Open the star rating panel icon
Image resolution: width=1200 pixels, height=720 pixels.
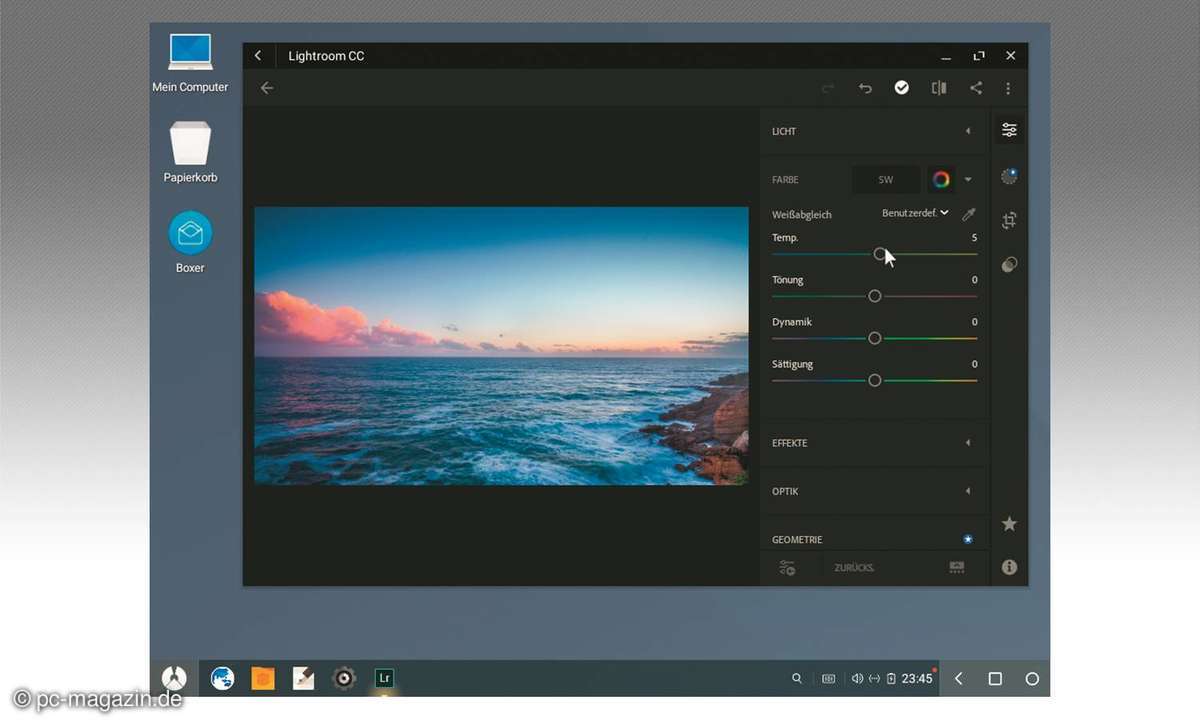pyautogui.click(x=1009, y=523)
